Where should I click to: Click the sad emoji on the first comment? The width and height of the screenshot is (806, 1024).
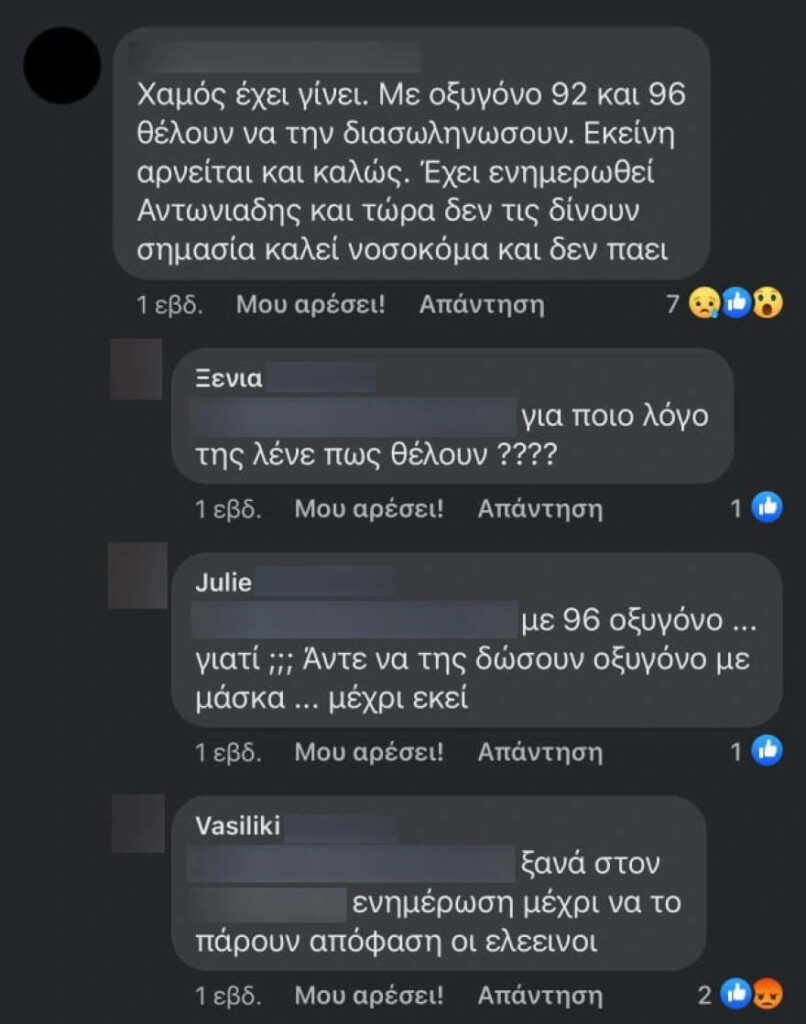click(705, 304)
